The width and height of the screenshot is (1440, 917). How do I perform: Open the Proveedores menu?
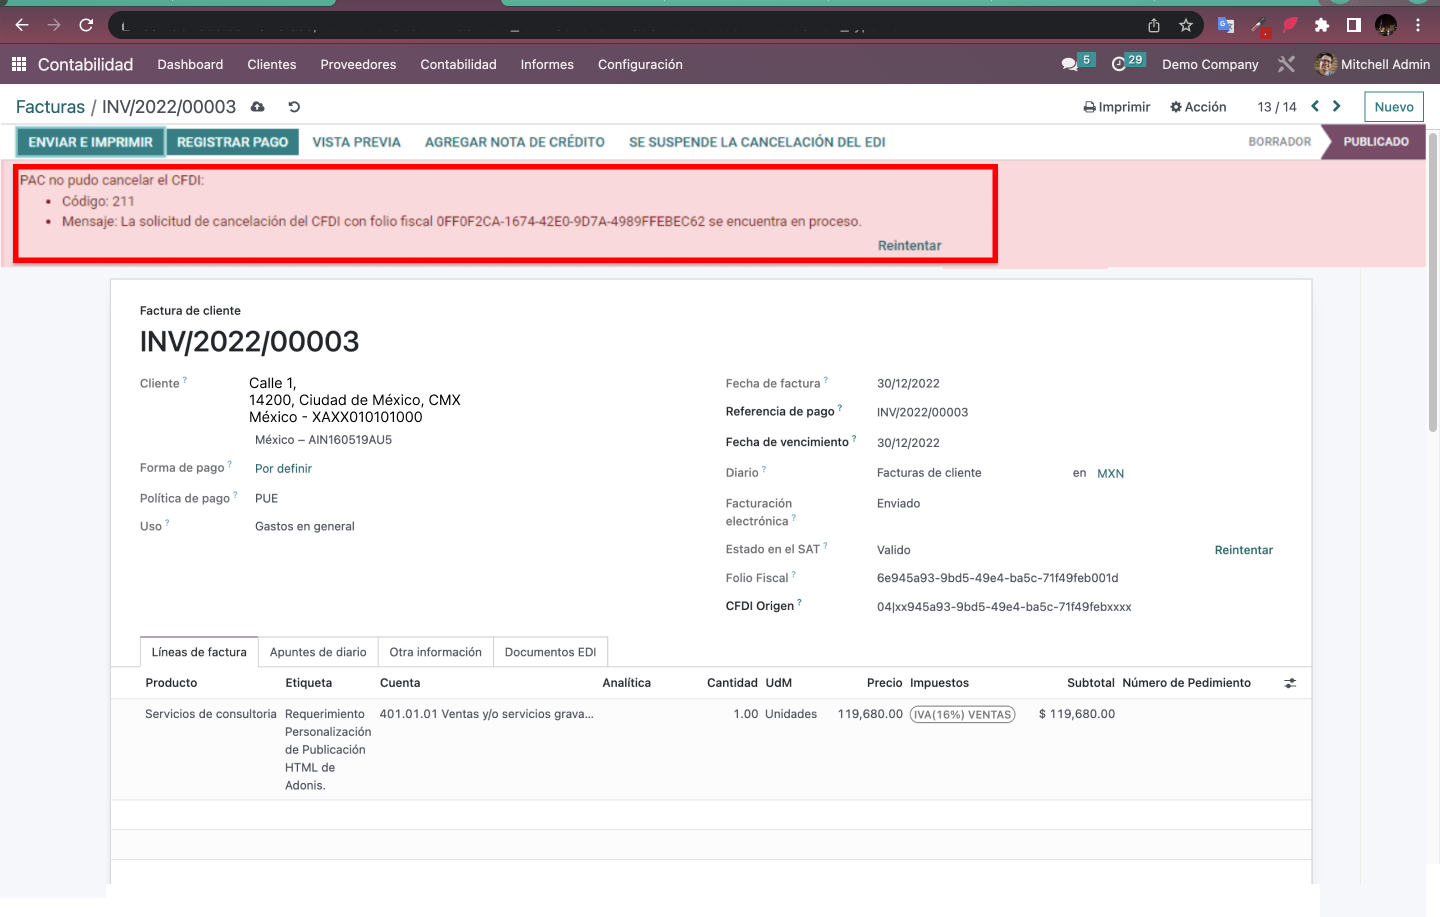[358, 64]
